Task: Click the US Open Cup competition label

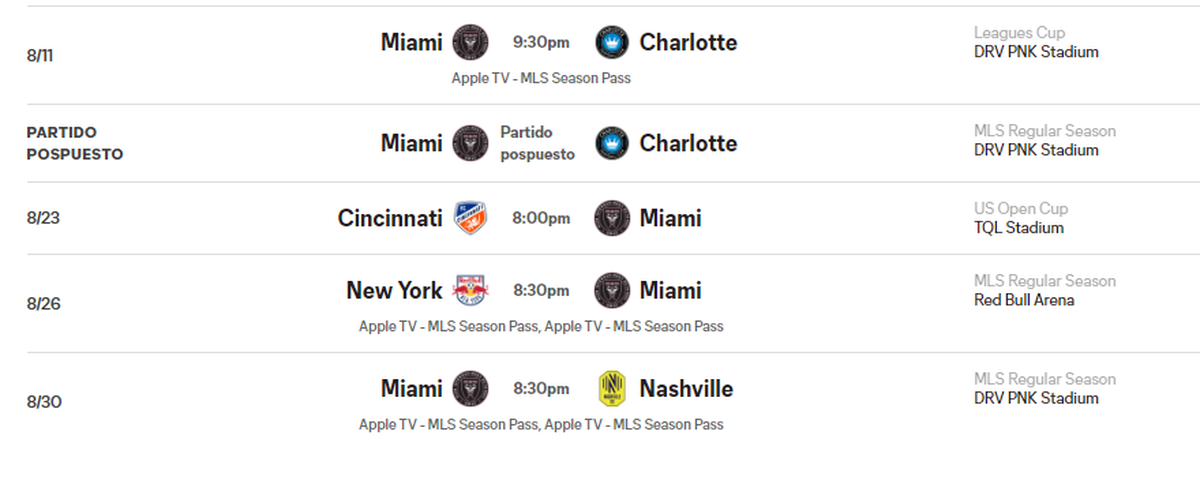Action: [1021, 209]
